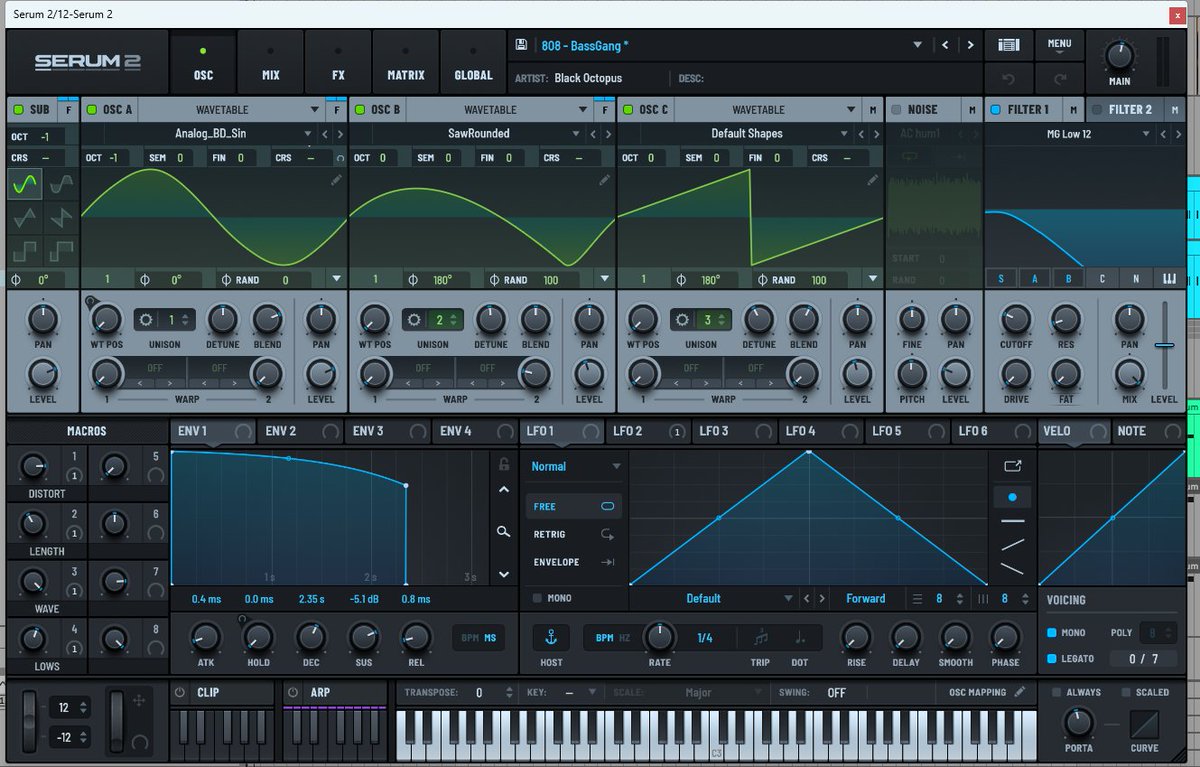Open OSC B unison gear settings
This screenshot has width=1200, height=767.
pyautogui.click(x=414, y=320)
